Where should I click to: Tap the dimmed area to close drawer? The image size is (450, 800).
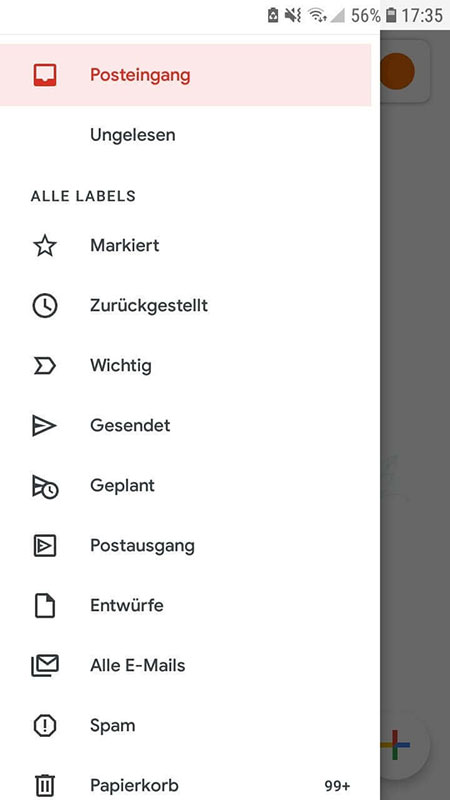(x=415, y=357)
